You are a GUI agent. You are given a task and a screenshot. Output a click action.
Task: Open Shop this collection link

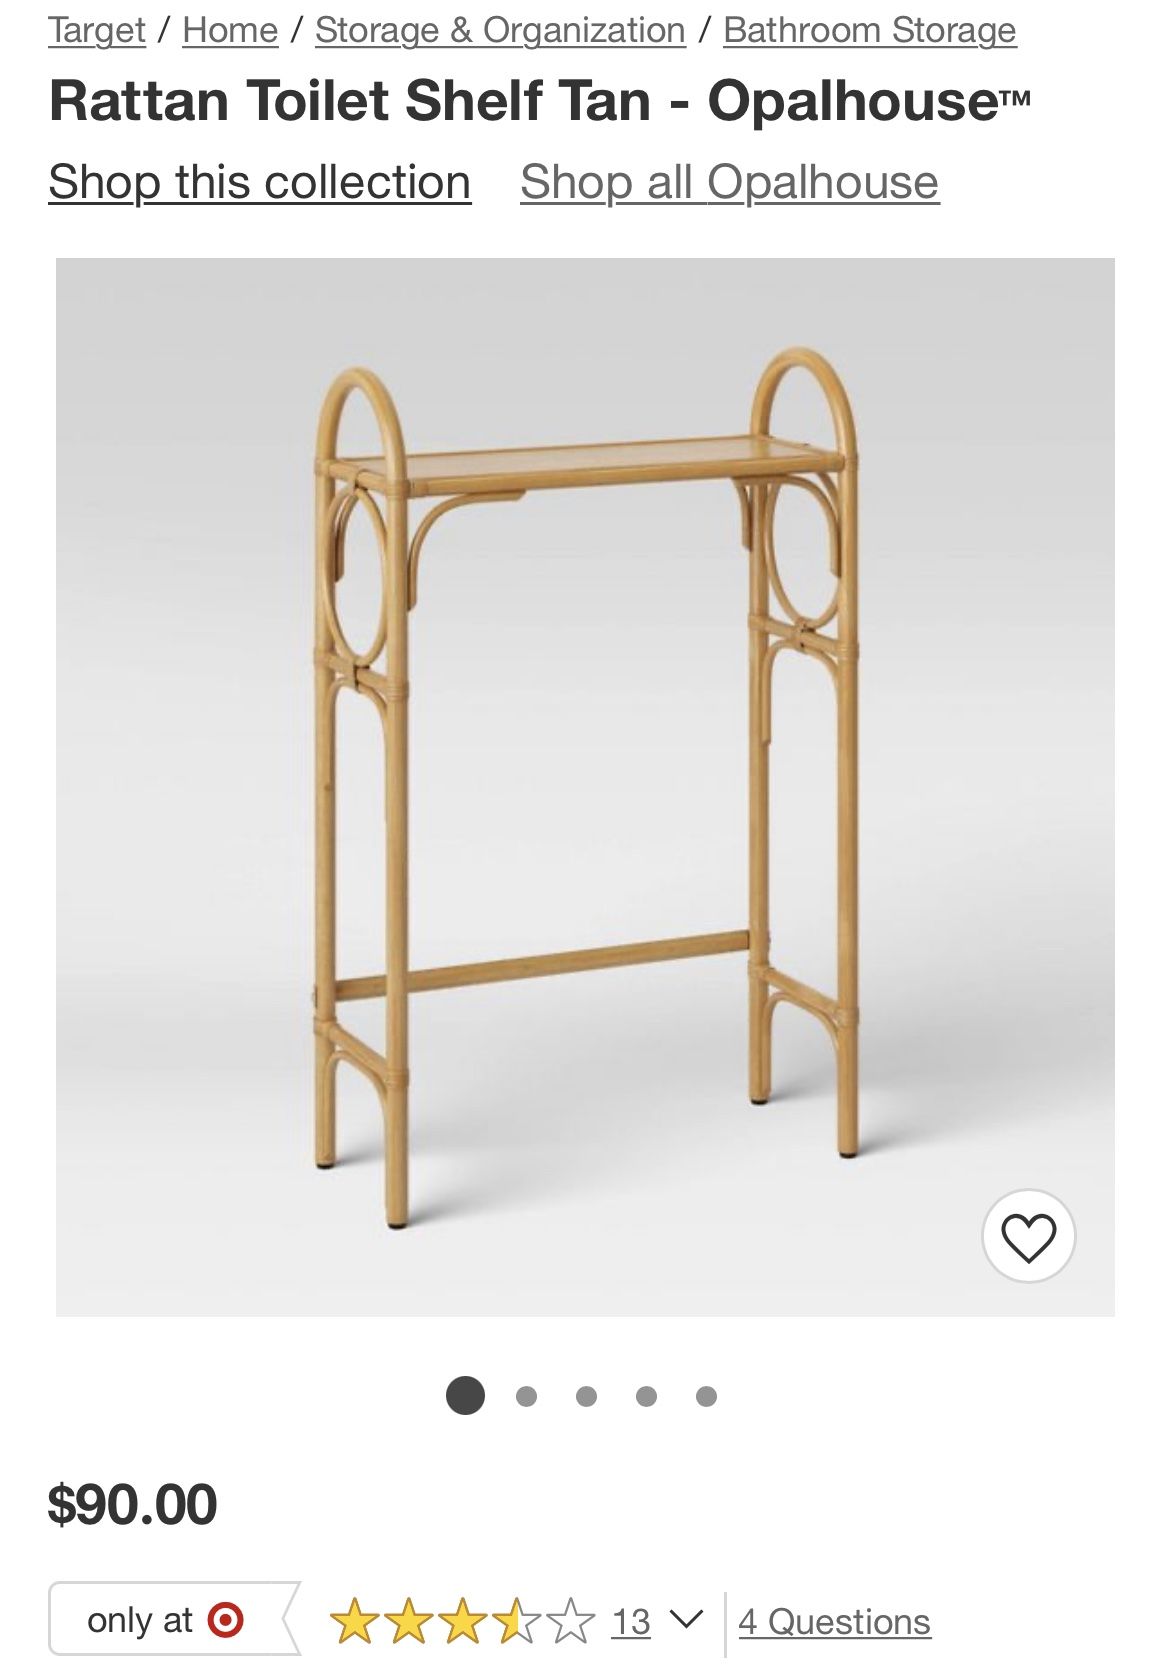click(x=260, y=182)
